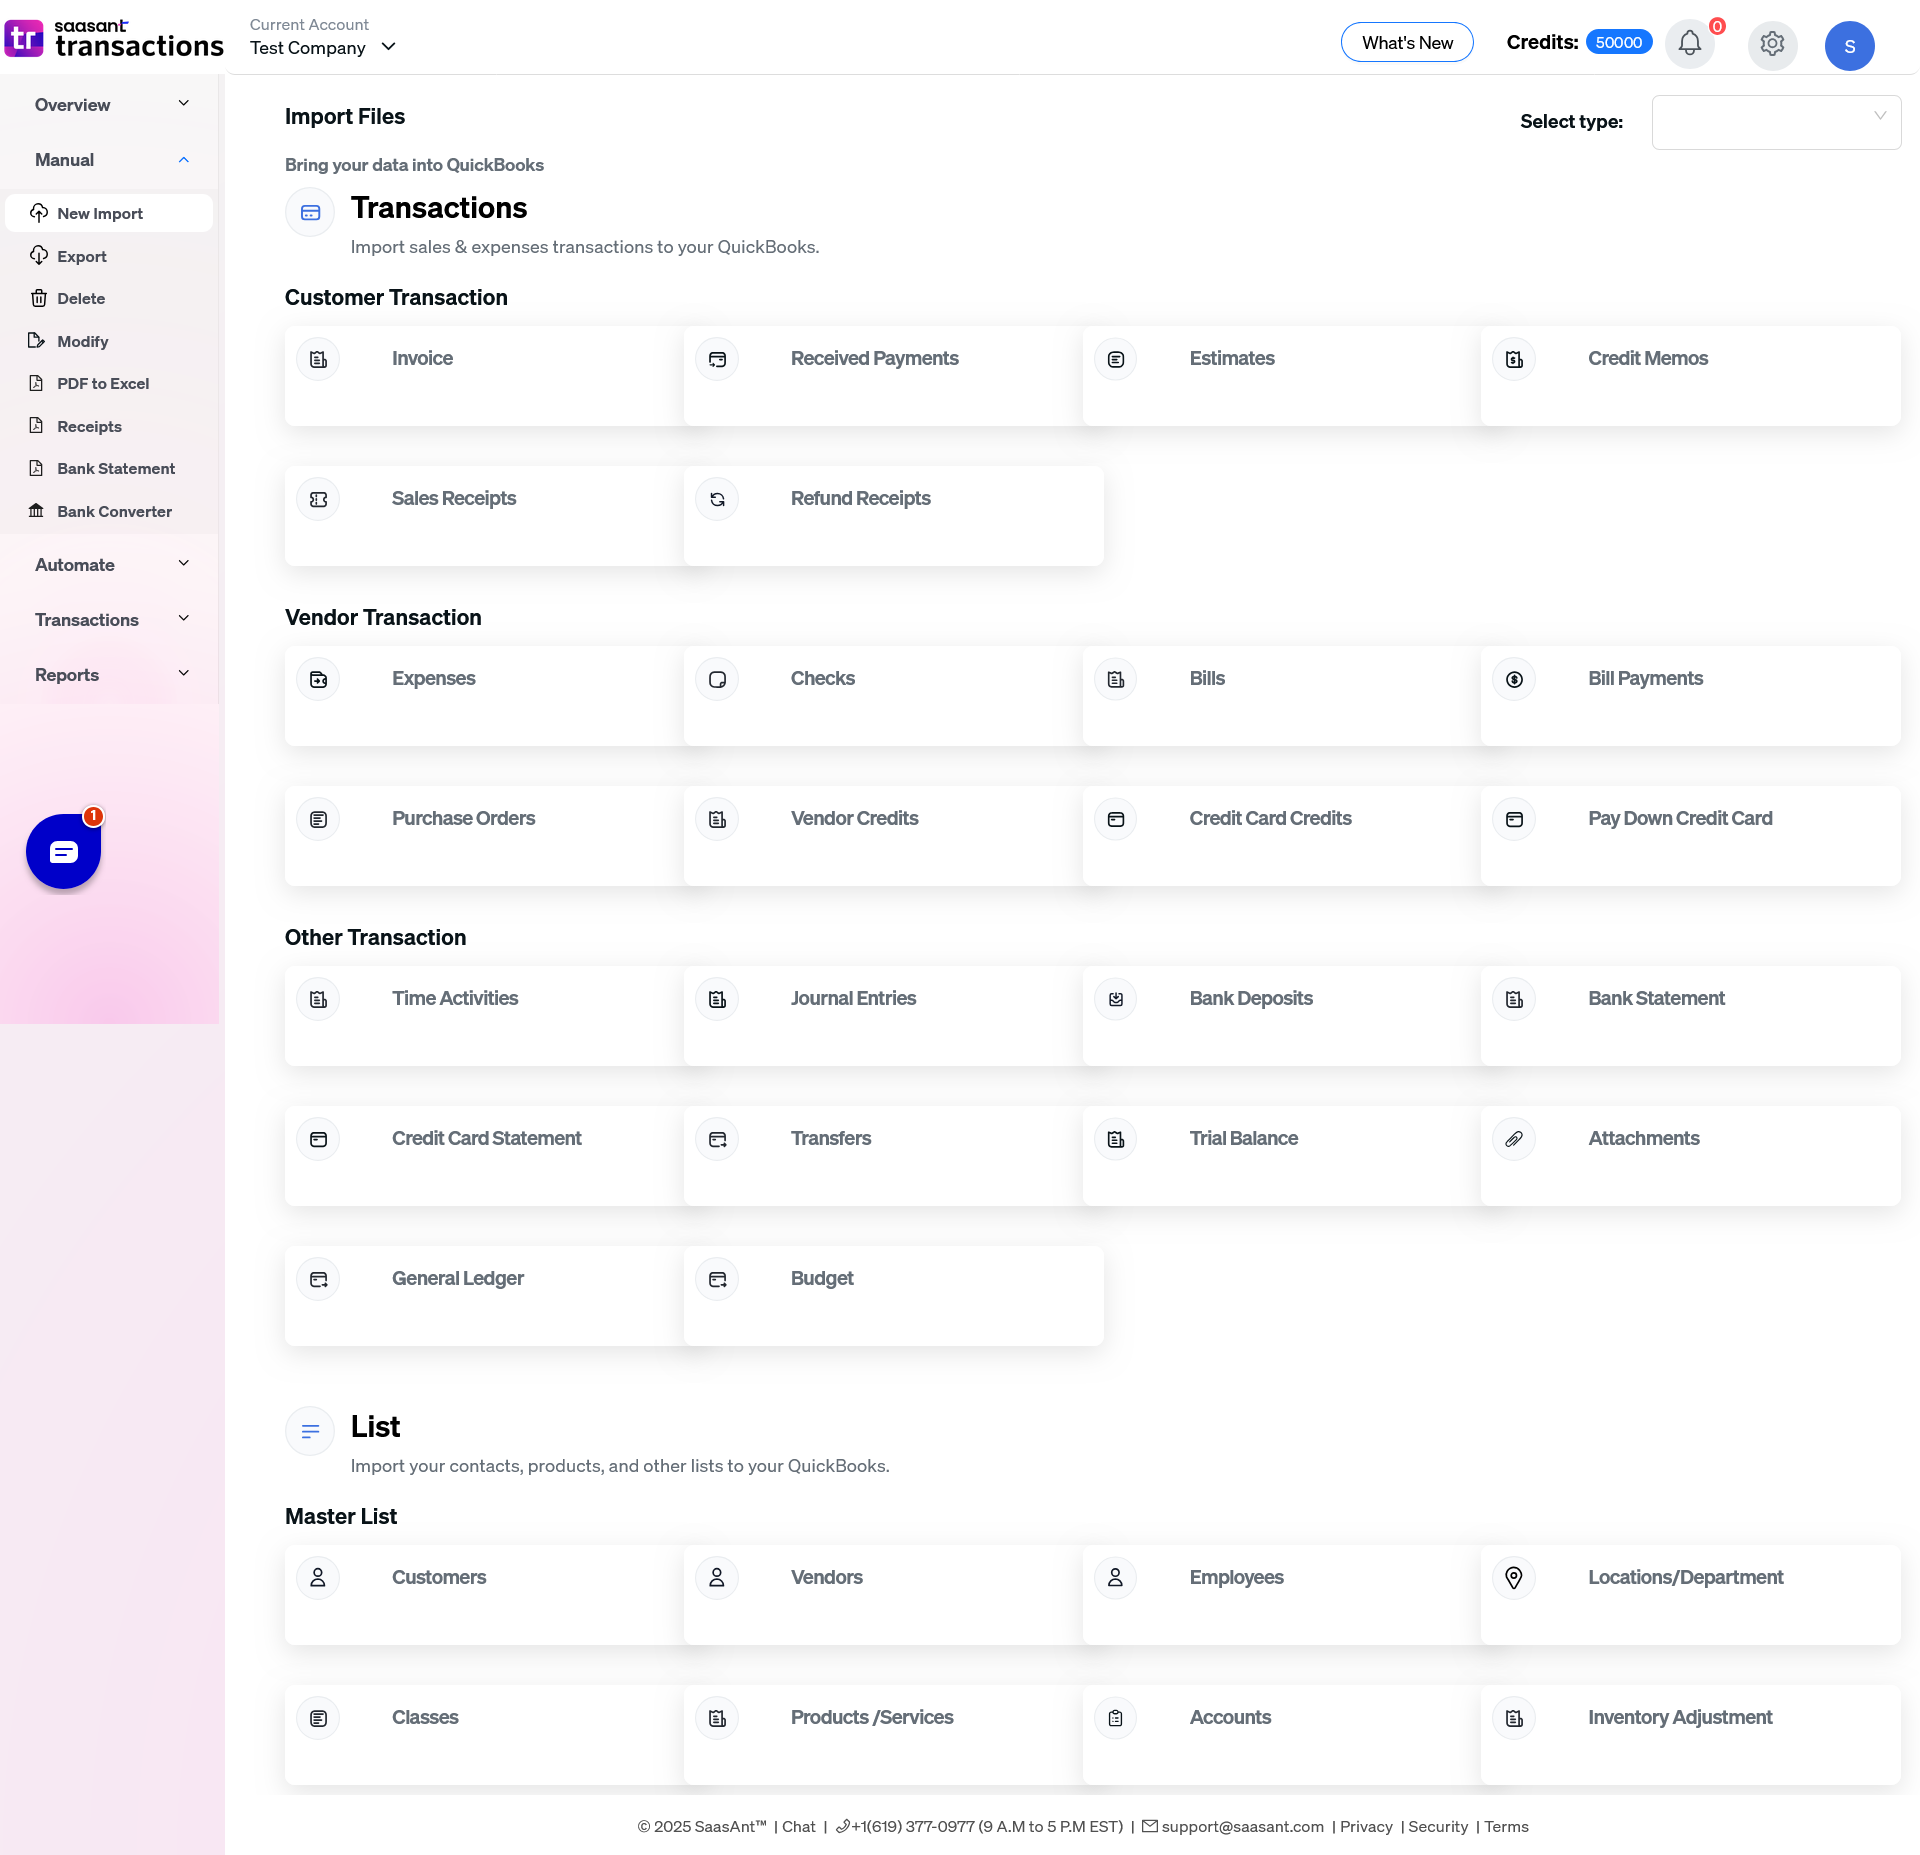This screenshot has width=1920, height=1855.
Task: Select PDF to Excel menu item
Action: 103,384
